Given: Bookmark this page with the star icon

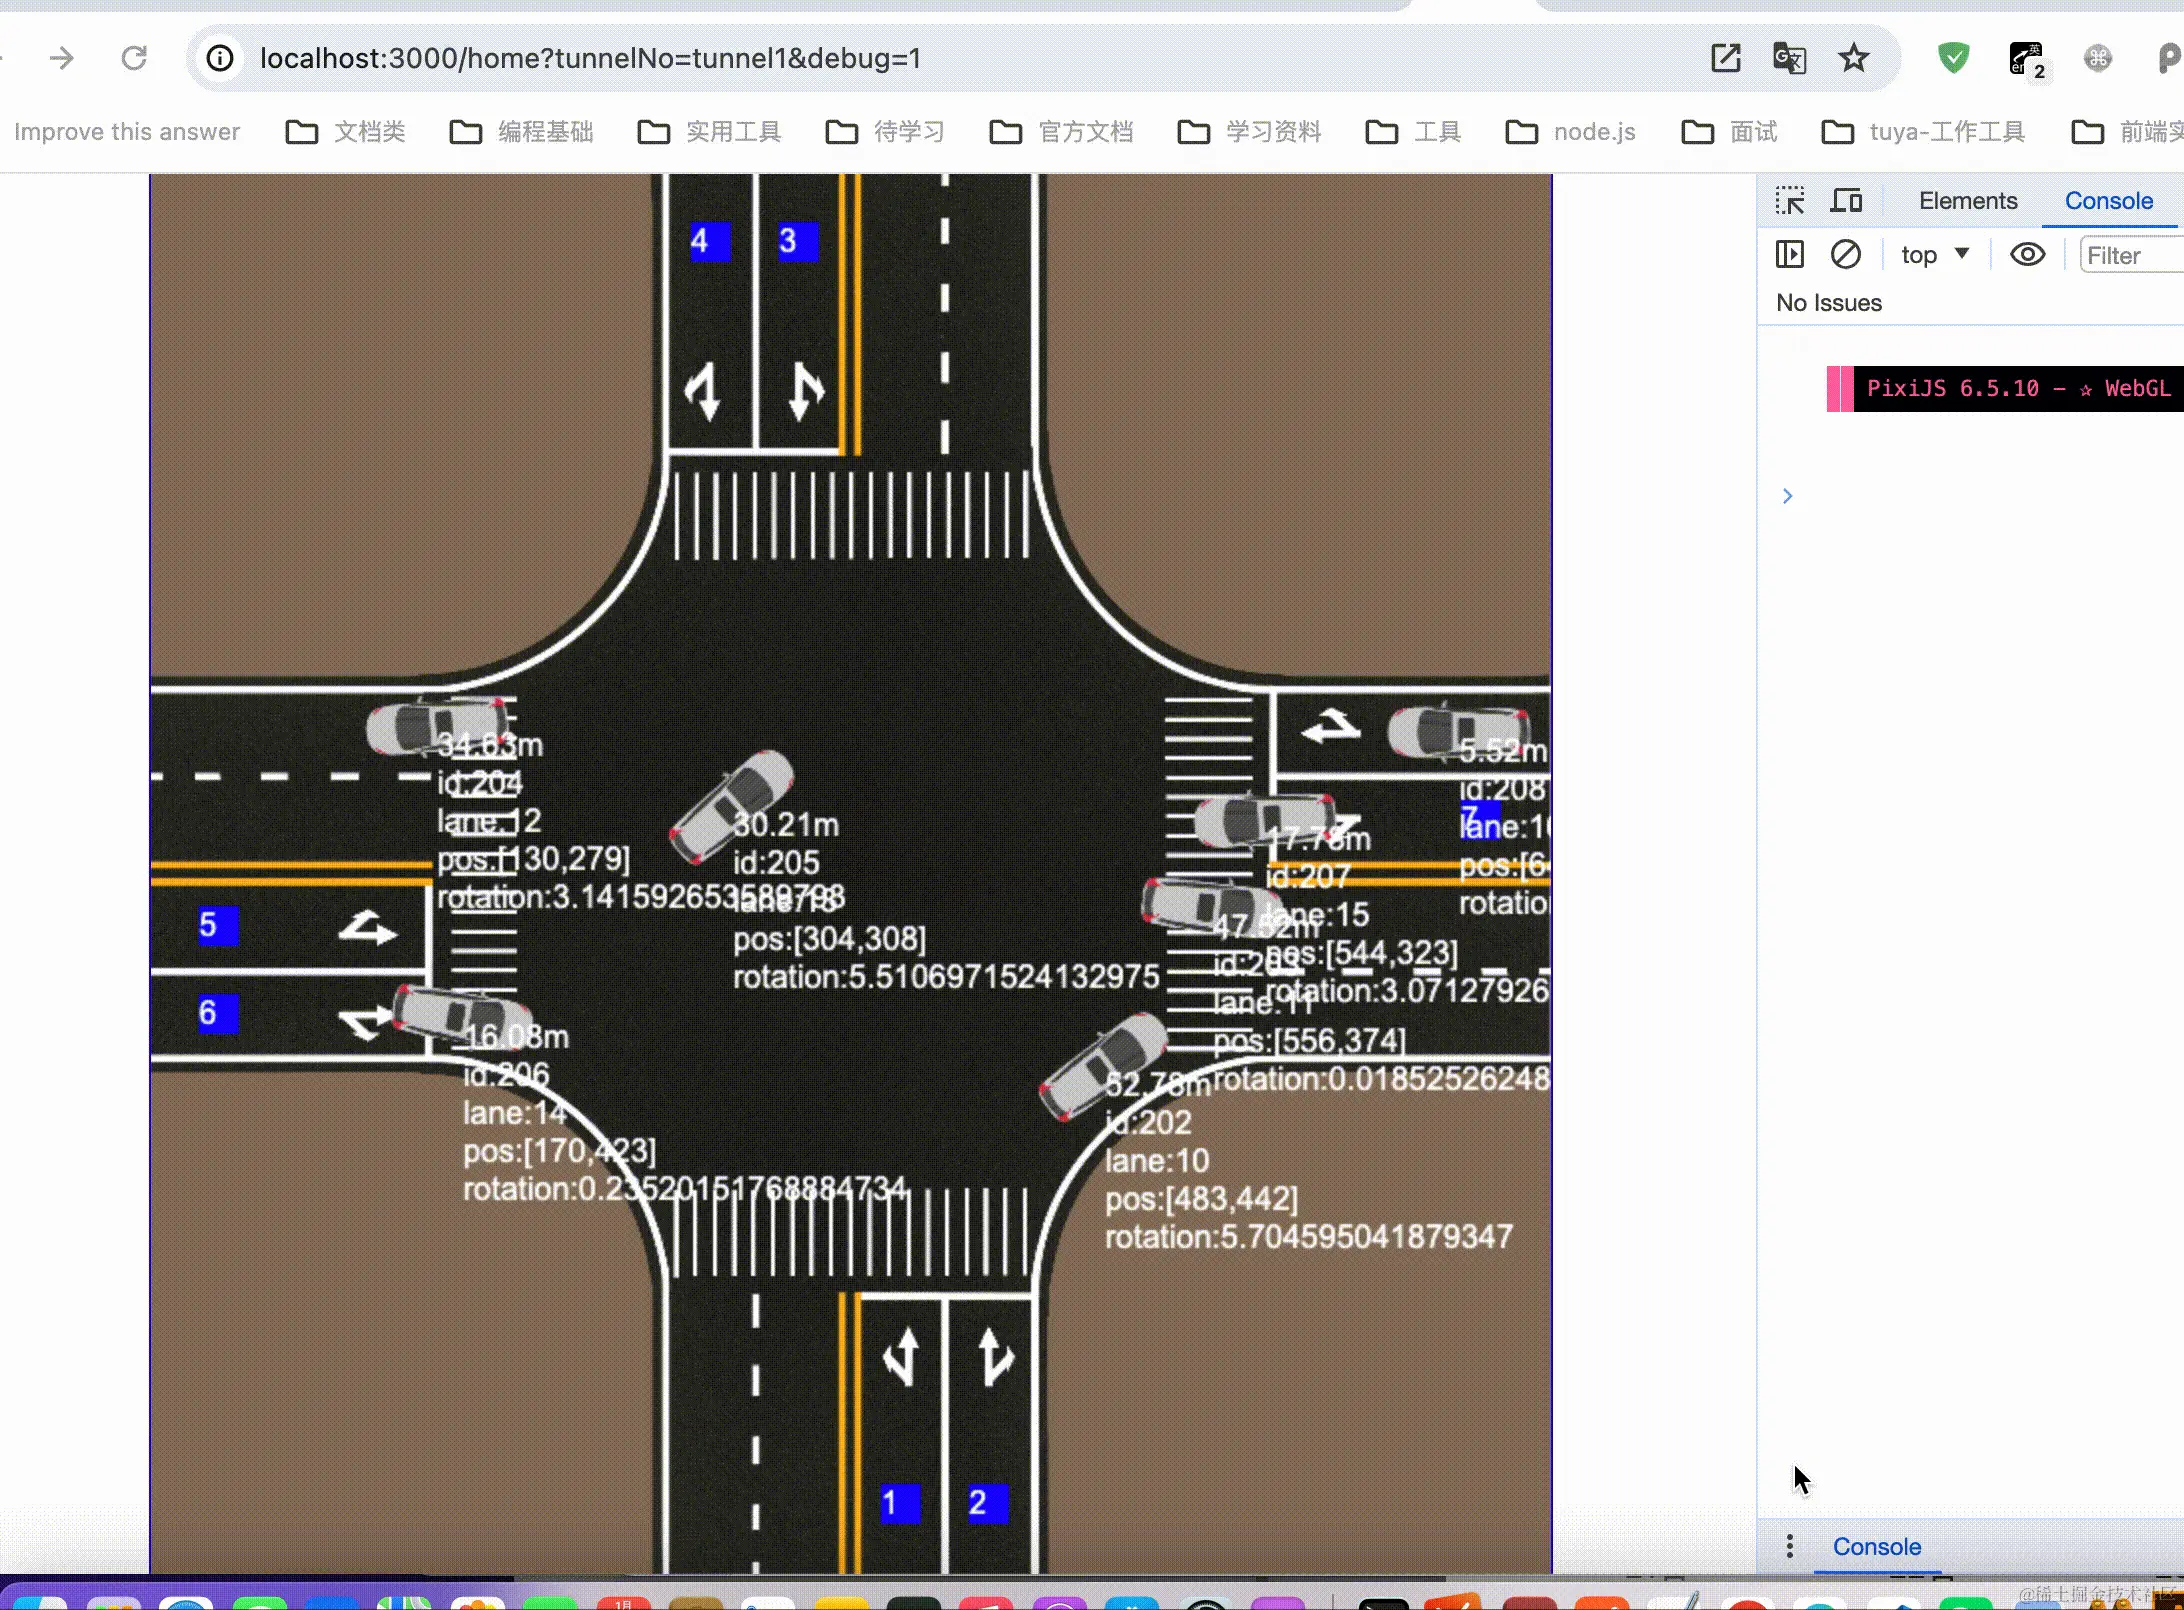Looking at the screenshot, I should (x=1854, y=58).
